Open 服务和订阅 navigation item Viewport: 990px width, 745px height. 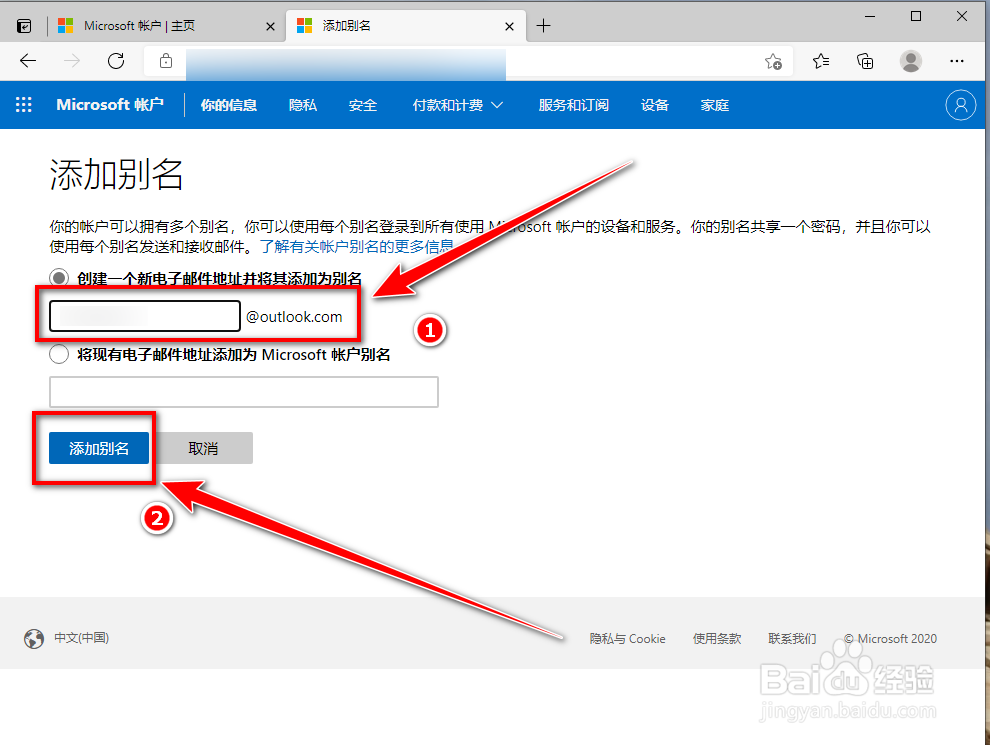pos(573,105)
